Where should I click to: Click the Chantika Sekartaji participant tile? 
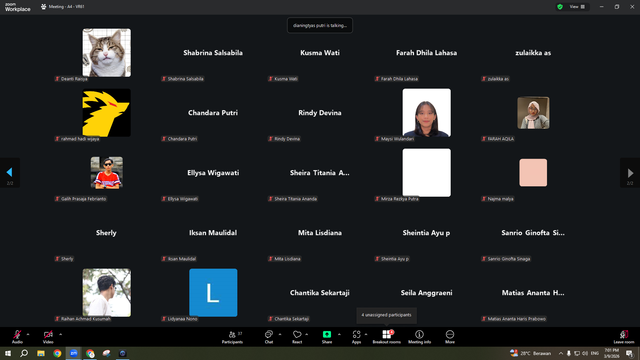point(320,293)
